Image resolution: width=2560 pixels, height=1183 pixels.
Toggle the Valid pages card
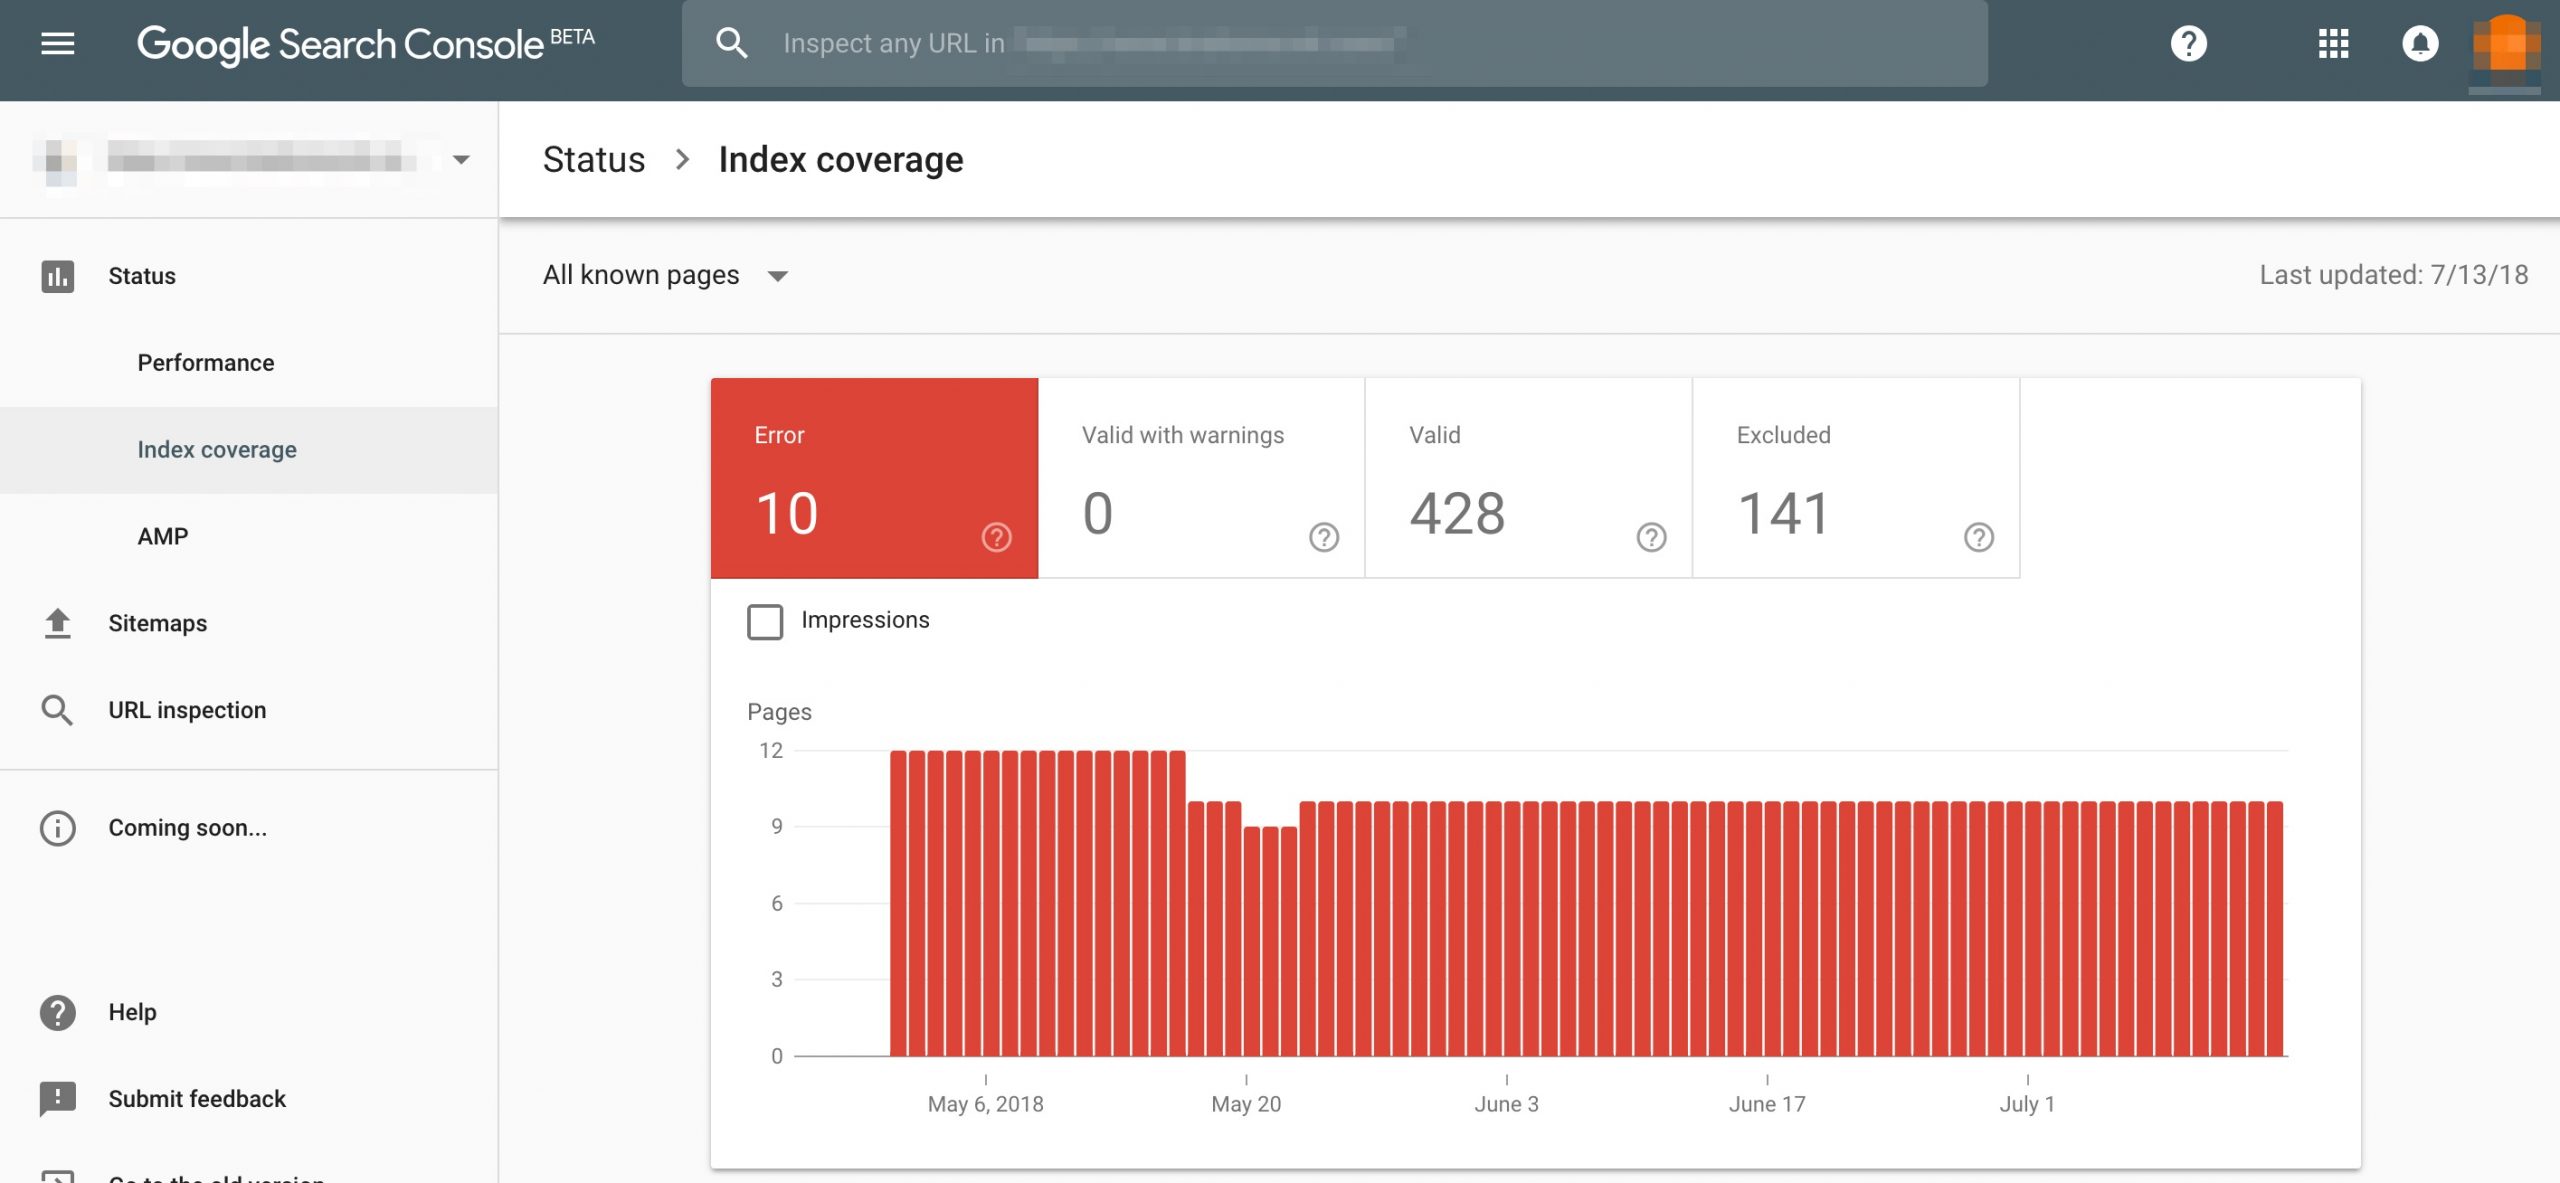point(1527,477)
